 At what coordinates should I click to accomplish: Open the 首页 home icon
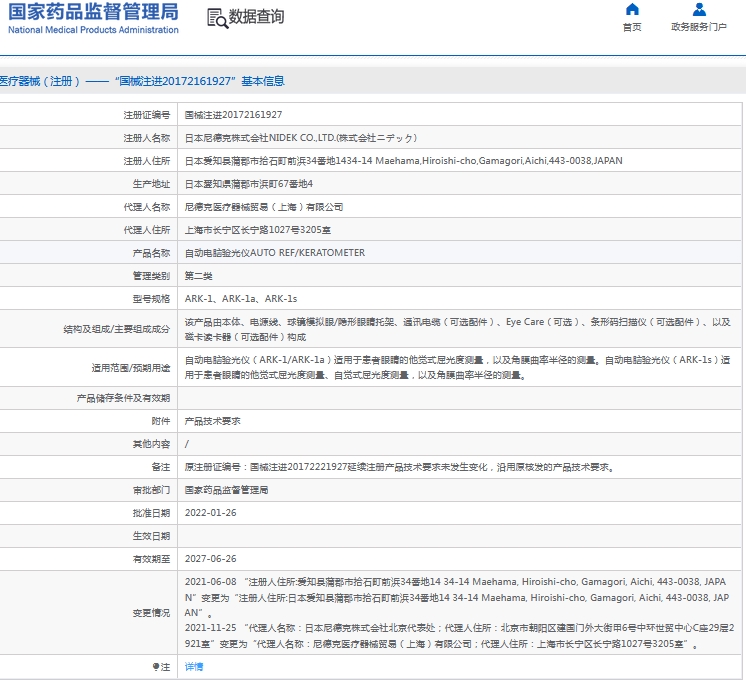click(632, 10)
